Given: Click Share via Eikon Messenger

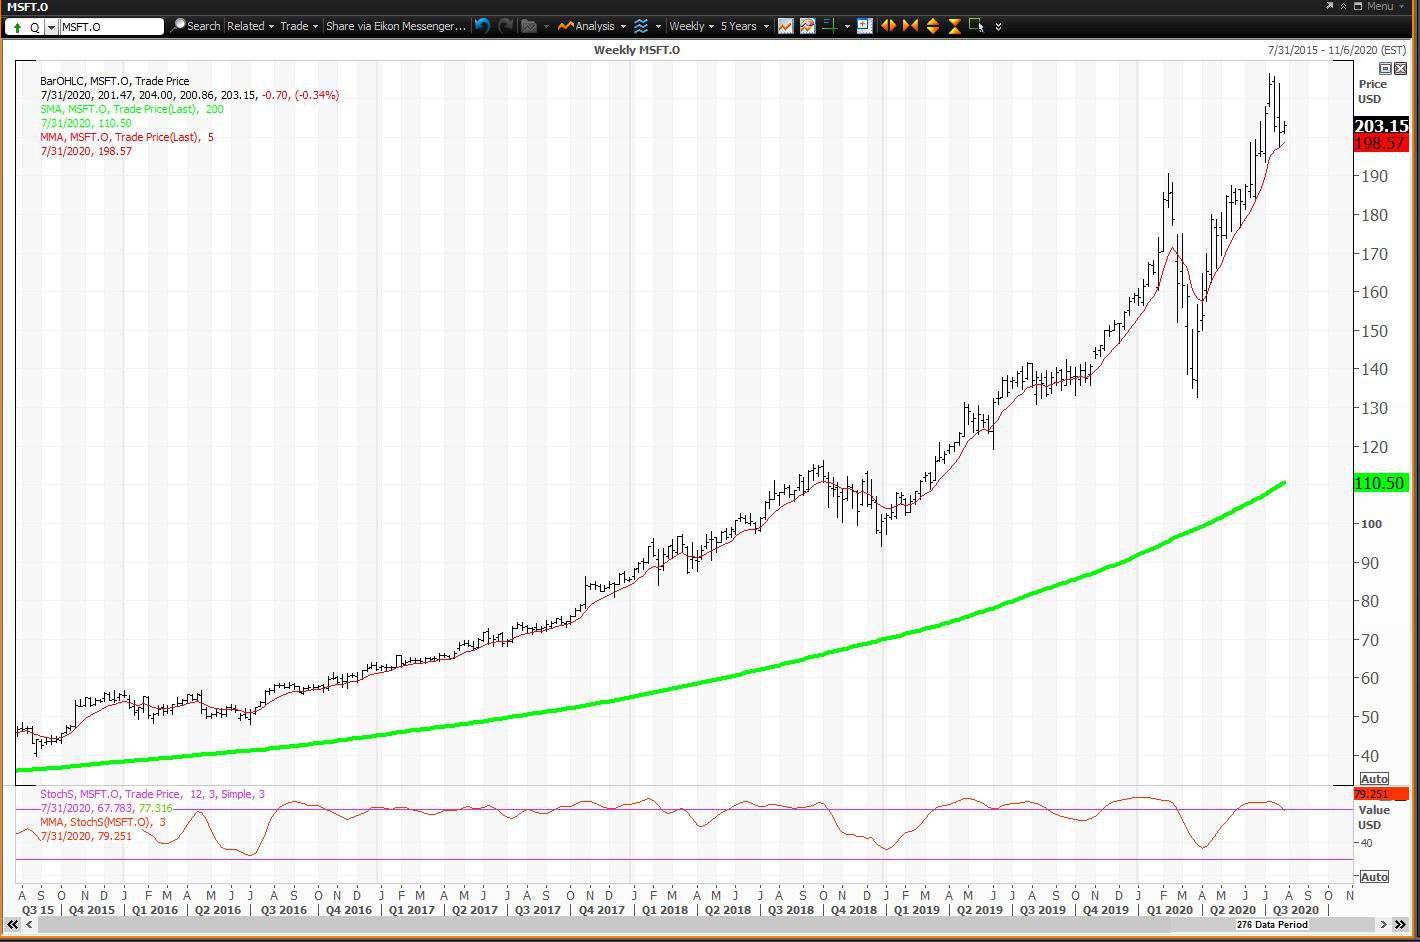Looking at the screenshot, I should [x=396, y=26].
